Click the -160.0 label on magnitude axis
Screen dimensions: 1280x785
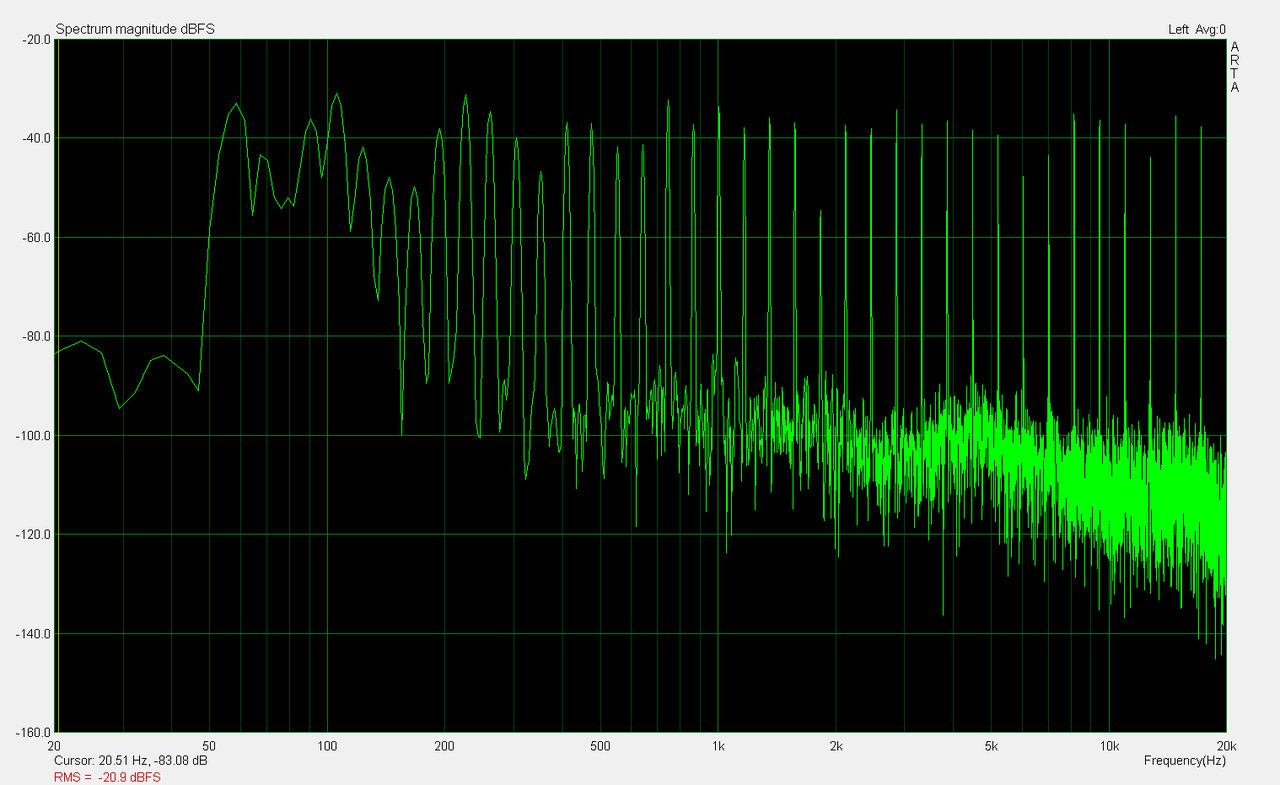click(32, 732)
